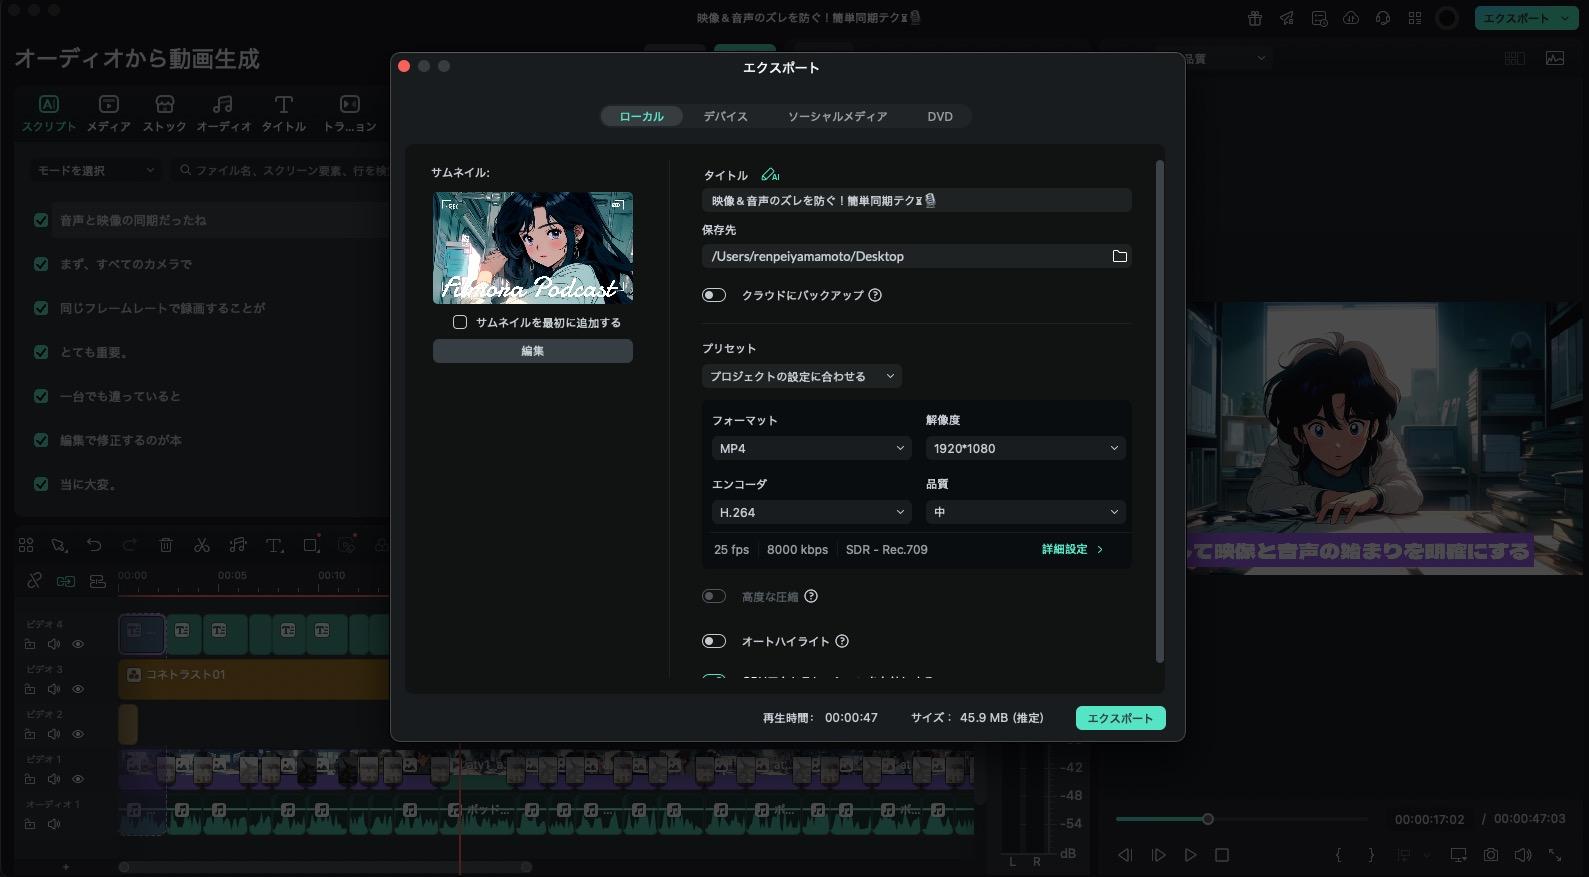Click the タイトル input field
This screenshot has width=1589, height=877.
coord(917,200)
